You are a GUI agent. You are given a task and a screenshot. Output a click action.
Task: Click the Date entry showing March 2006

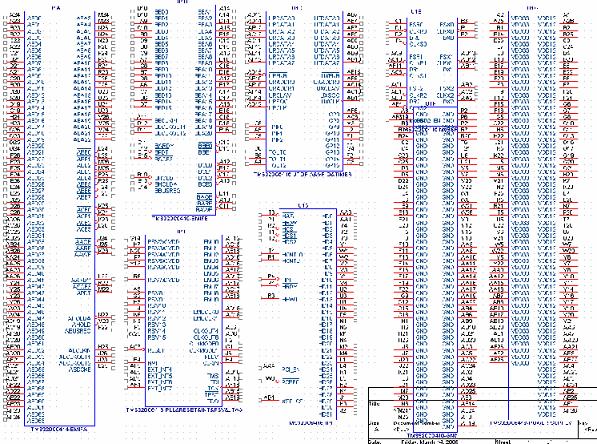point(429,442)
